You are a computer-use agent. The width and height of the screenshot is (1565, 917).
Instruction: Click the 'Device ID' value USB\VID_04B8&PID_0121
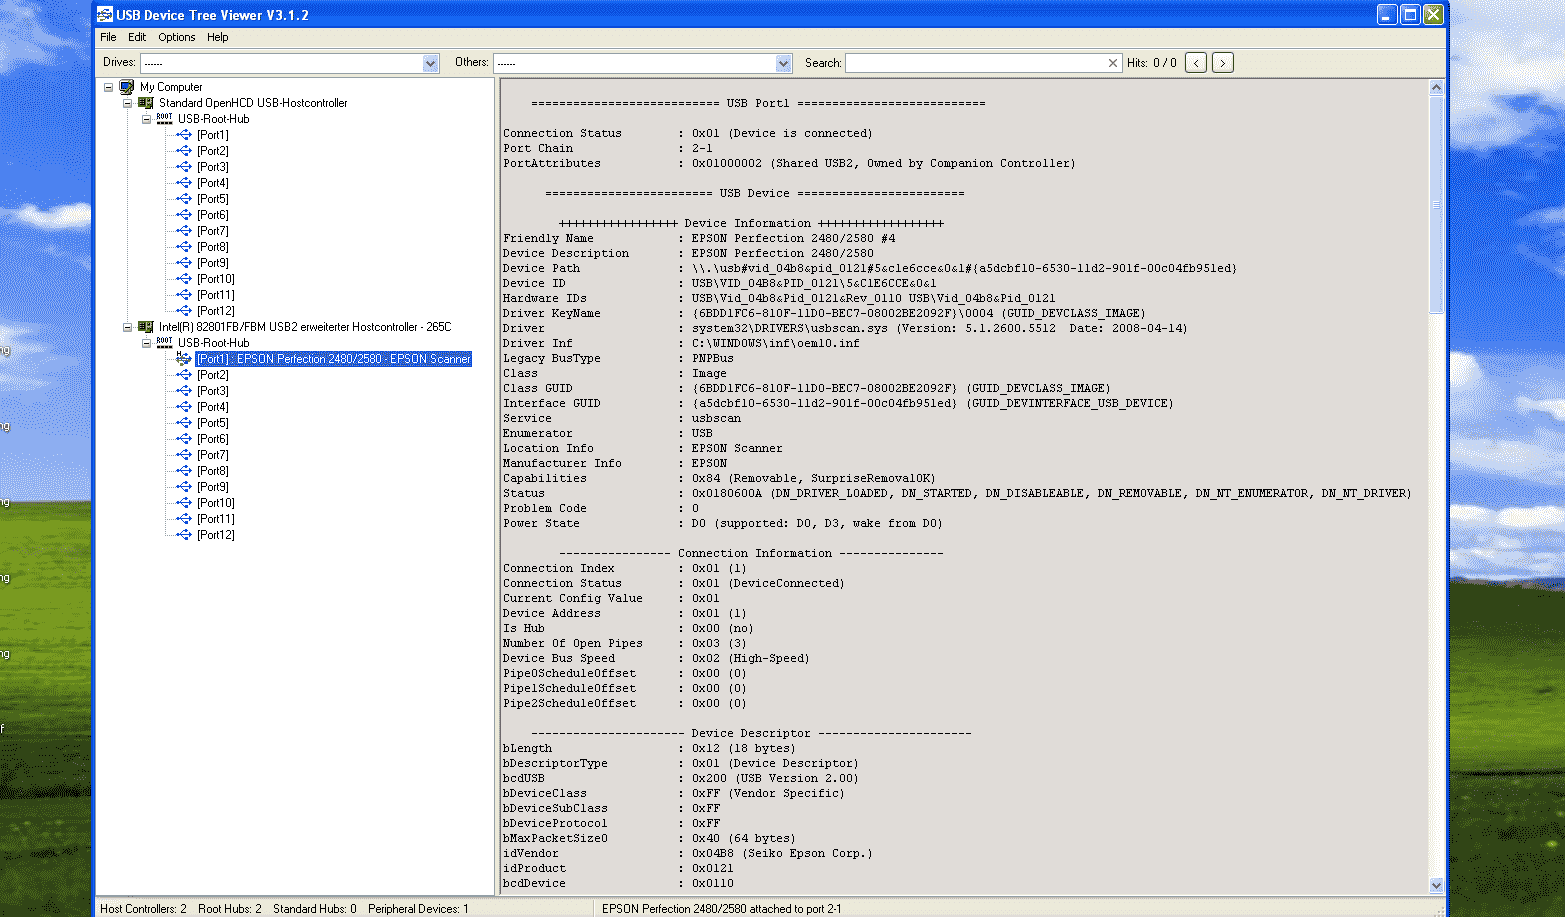[x=815, y=283]
